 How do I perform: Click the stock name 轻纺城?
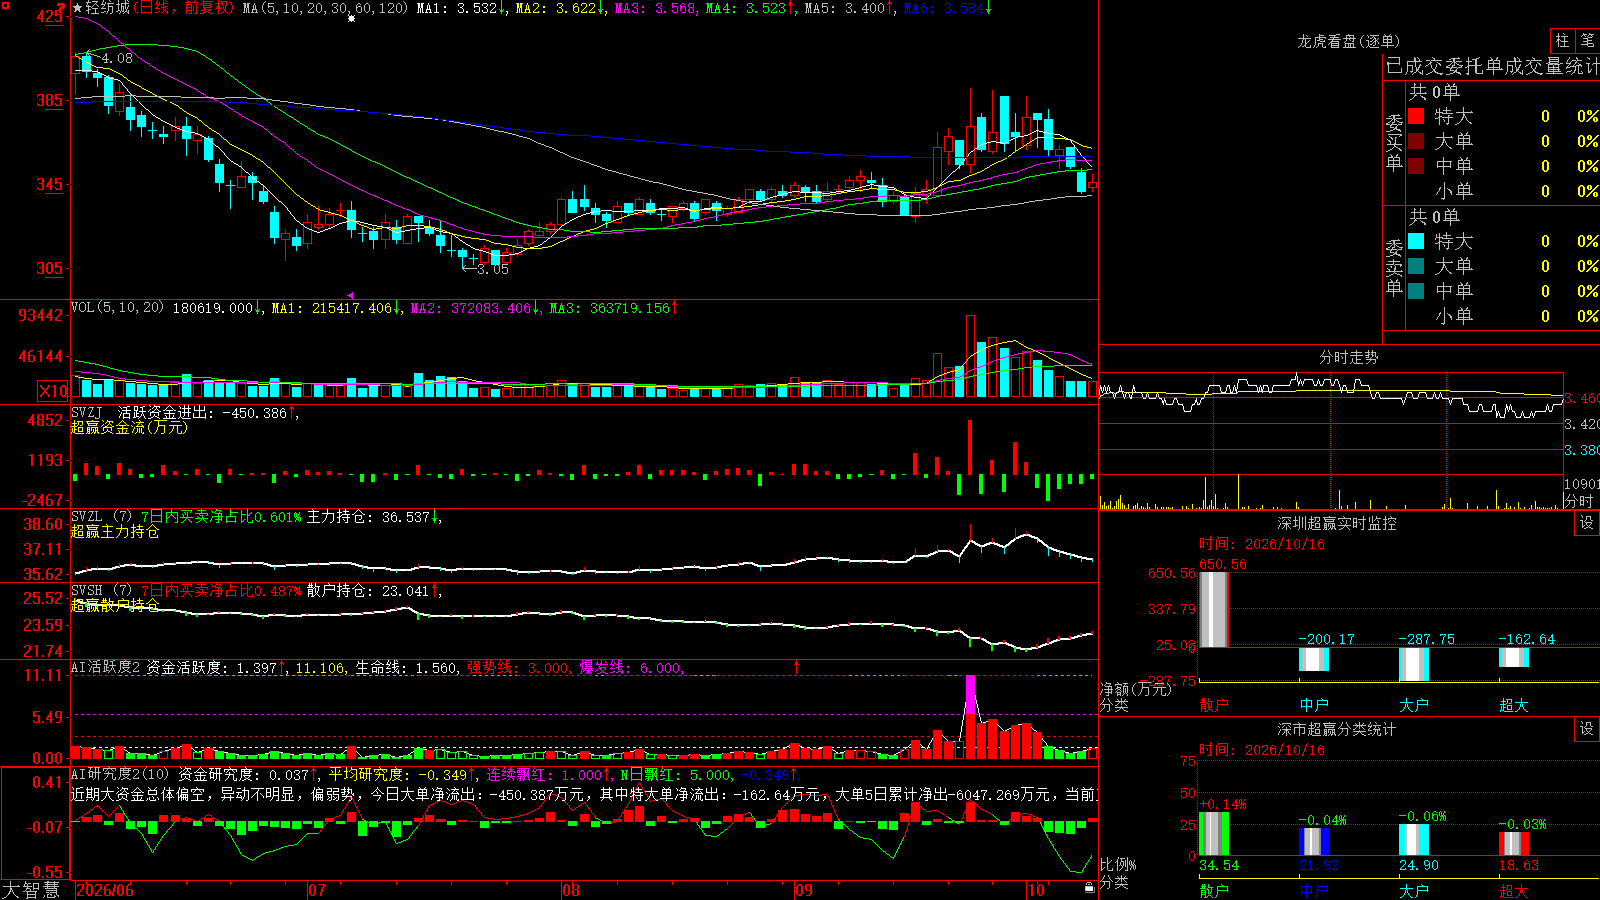108,8
